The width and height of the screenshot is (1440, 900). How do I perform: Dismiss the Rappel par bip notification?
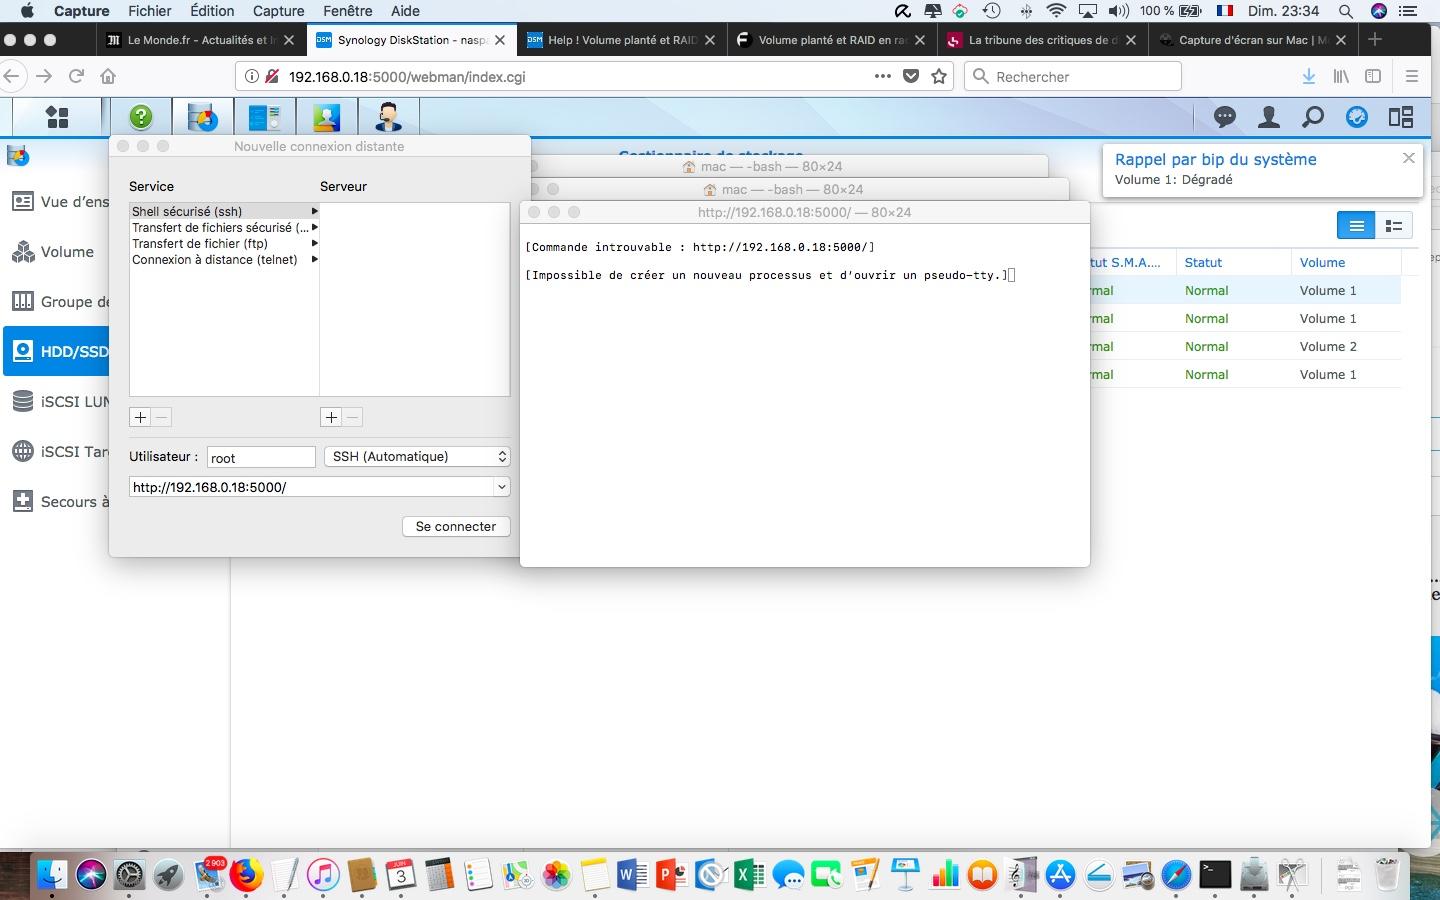point(1408,158)
